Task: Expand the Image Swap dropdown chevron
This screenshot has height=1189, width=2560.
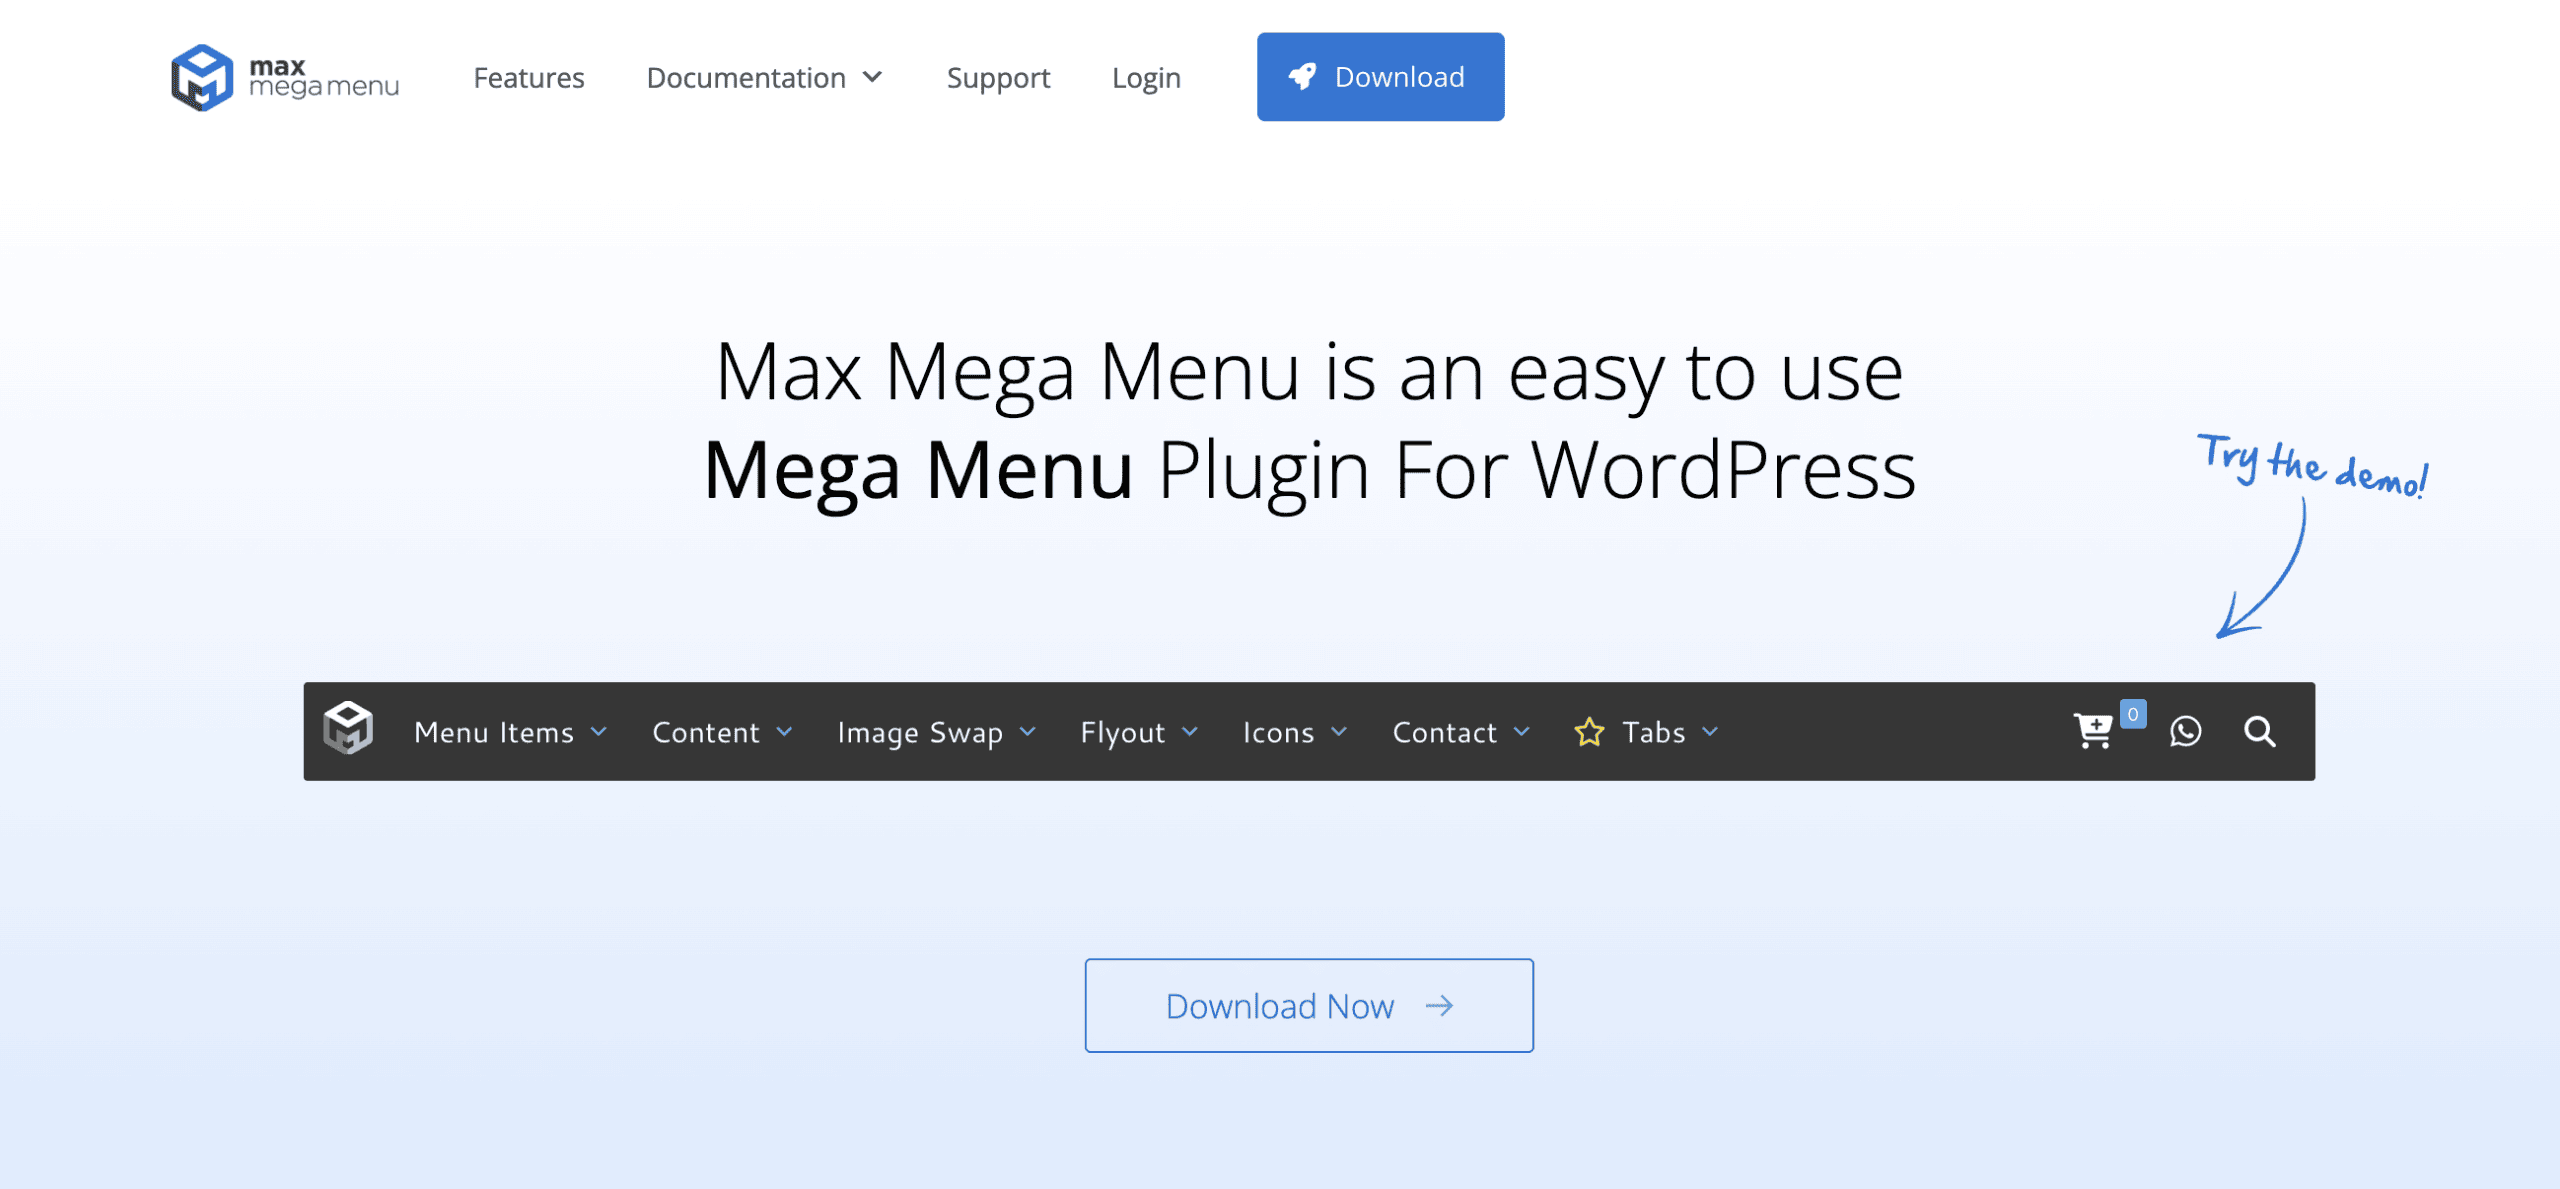Action: [1027, 732]
